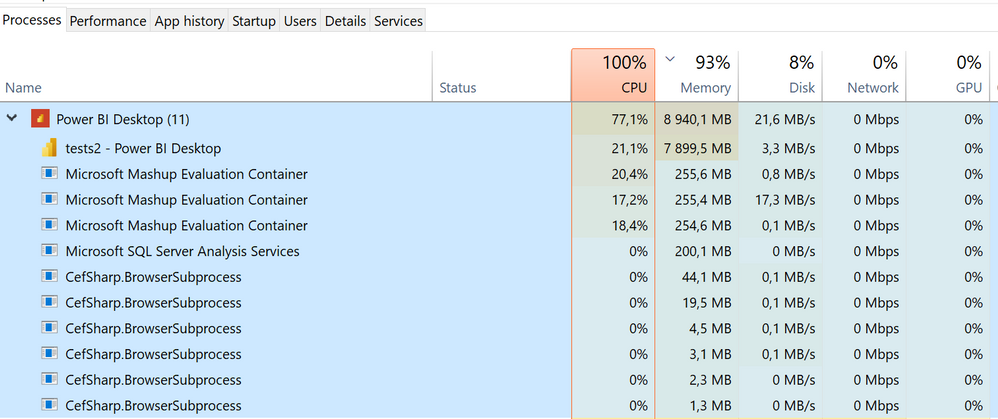Click icon of CefSharp subprocess using 1,3 MB

pos(50,405)
